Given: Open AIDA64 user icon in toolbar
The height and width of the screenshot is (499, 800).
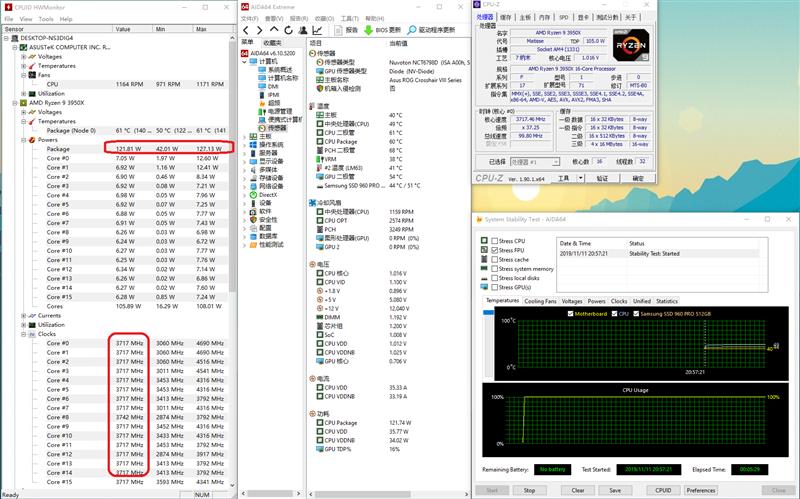Looking at the screenshot, I should 303,30.
